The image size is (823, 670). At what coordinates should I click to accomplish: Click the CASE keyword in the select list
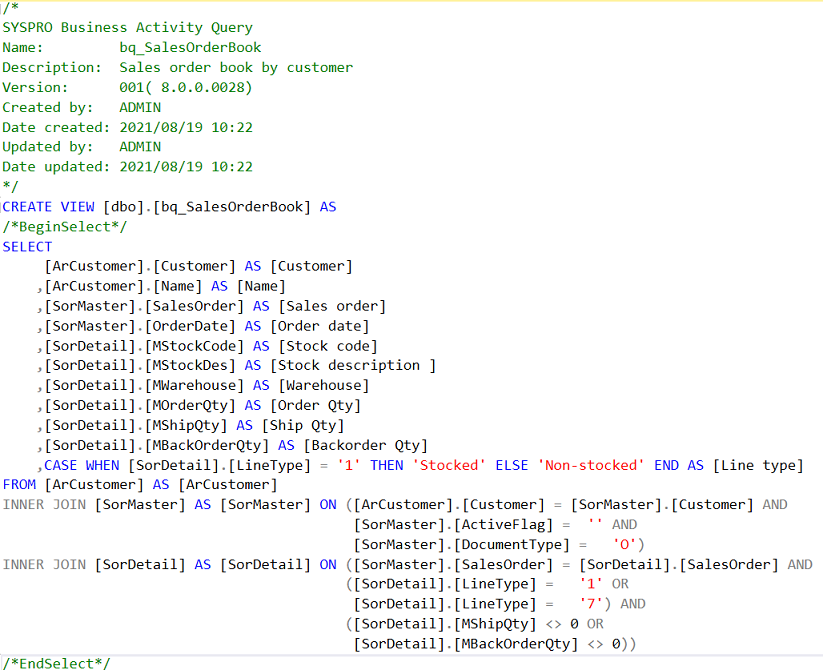pos(60,465)
